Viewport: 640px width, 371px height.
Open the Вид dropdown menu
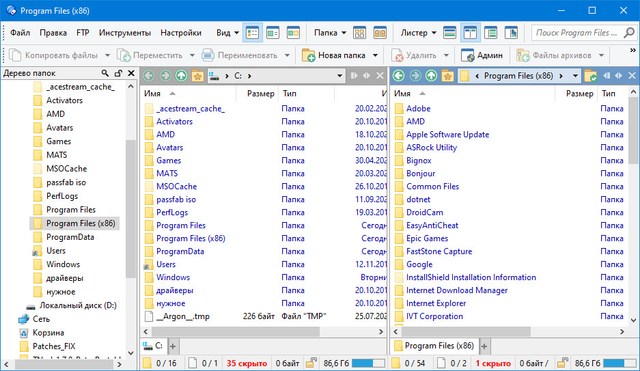tap(227, 33)
